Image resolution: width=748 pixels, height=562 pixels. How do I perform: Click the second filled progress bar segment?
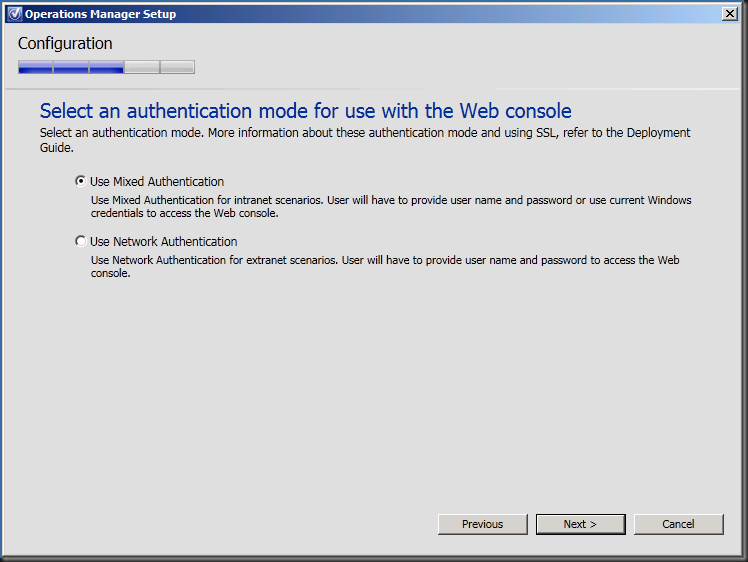coord(71,67)
